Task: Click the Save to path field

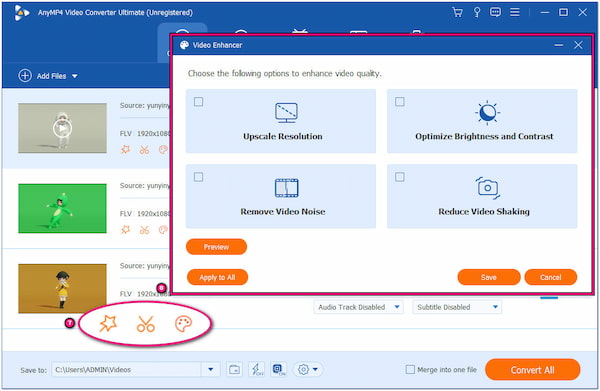Action: [127, 370]
